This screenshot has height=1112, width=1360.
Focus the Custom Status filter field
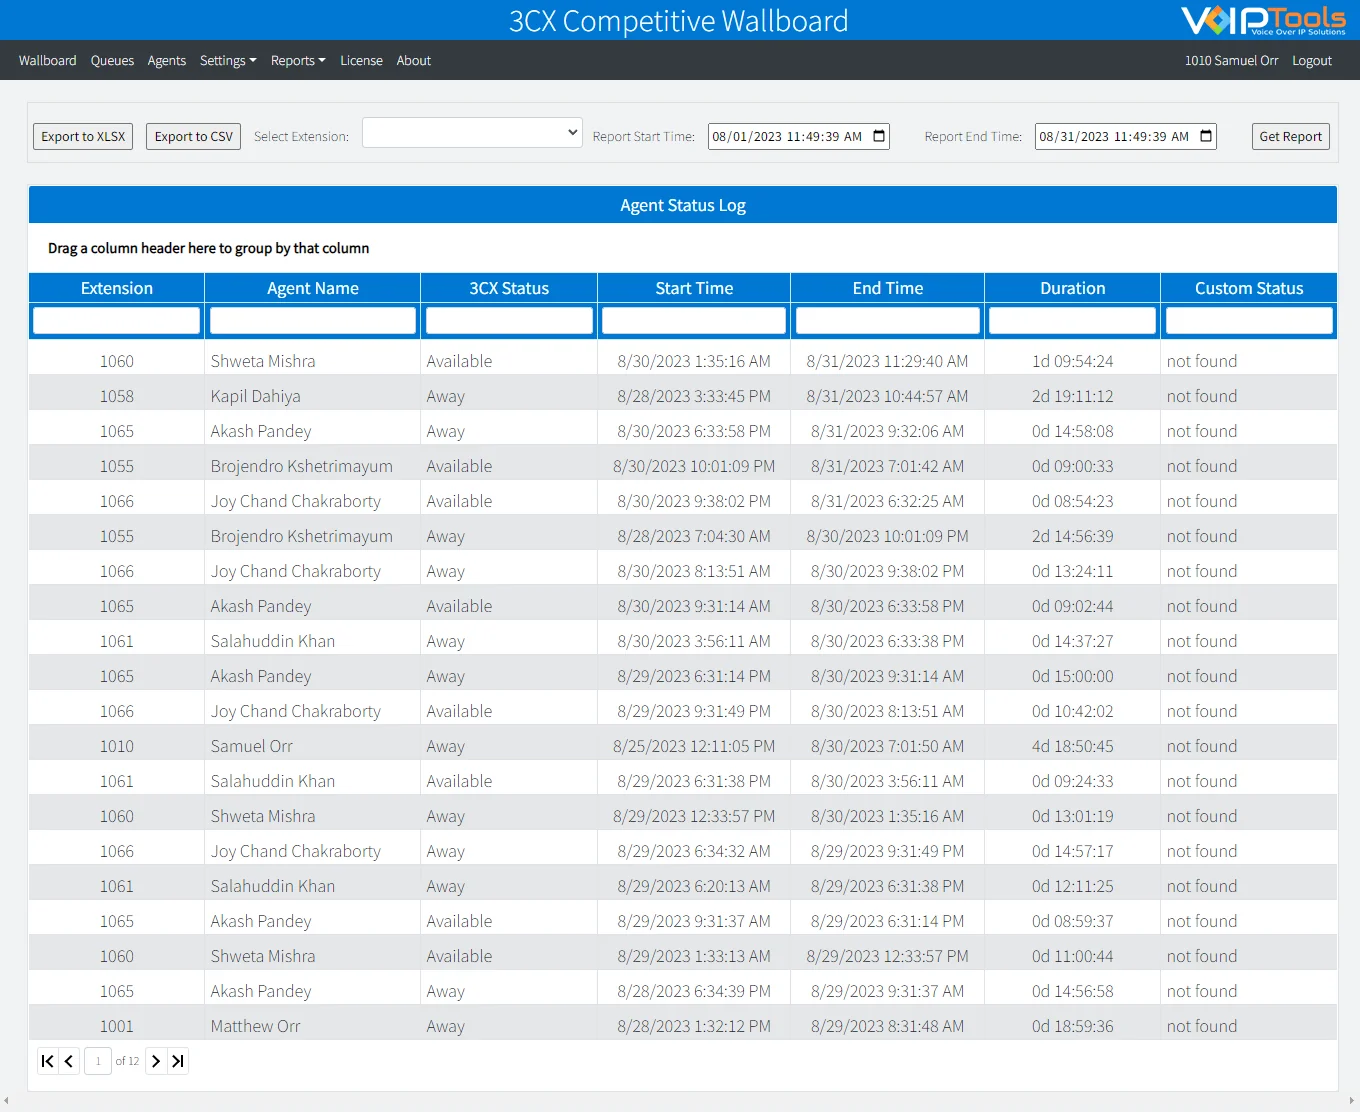(1249, 320)
